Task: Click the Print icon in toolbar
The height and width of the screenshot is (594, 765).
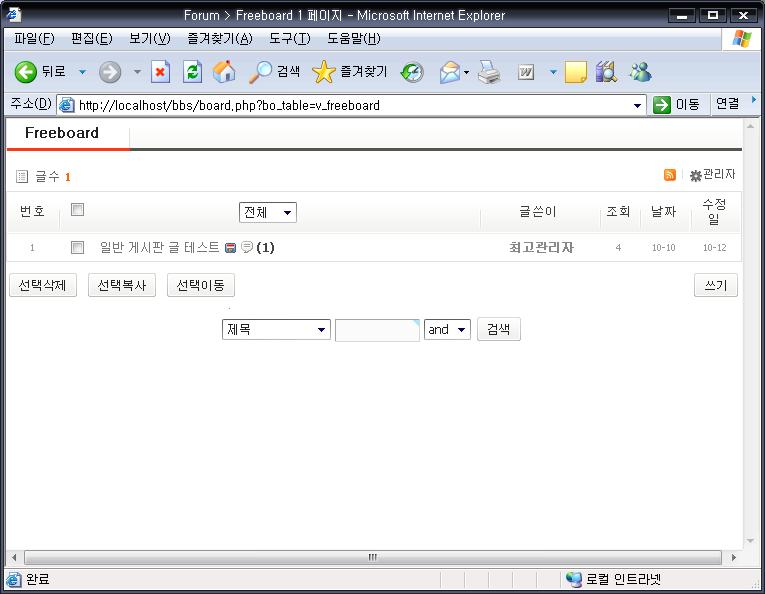Action: click(488, 72)
